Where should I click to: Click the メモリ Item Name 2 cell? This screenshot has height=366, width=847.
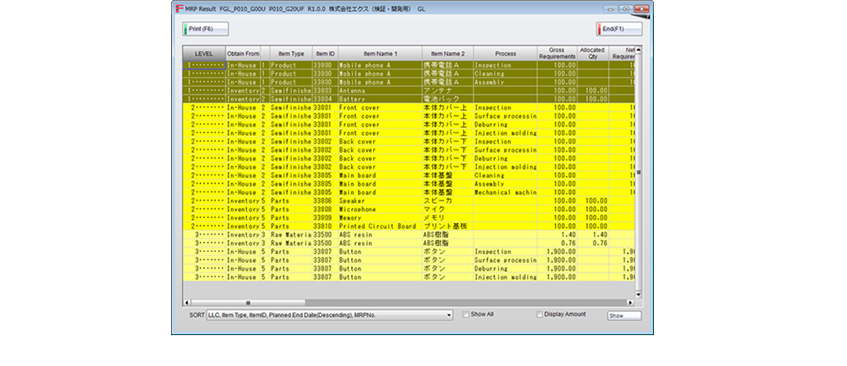(448, 218)
